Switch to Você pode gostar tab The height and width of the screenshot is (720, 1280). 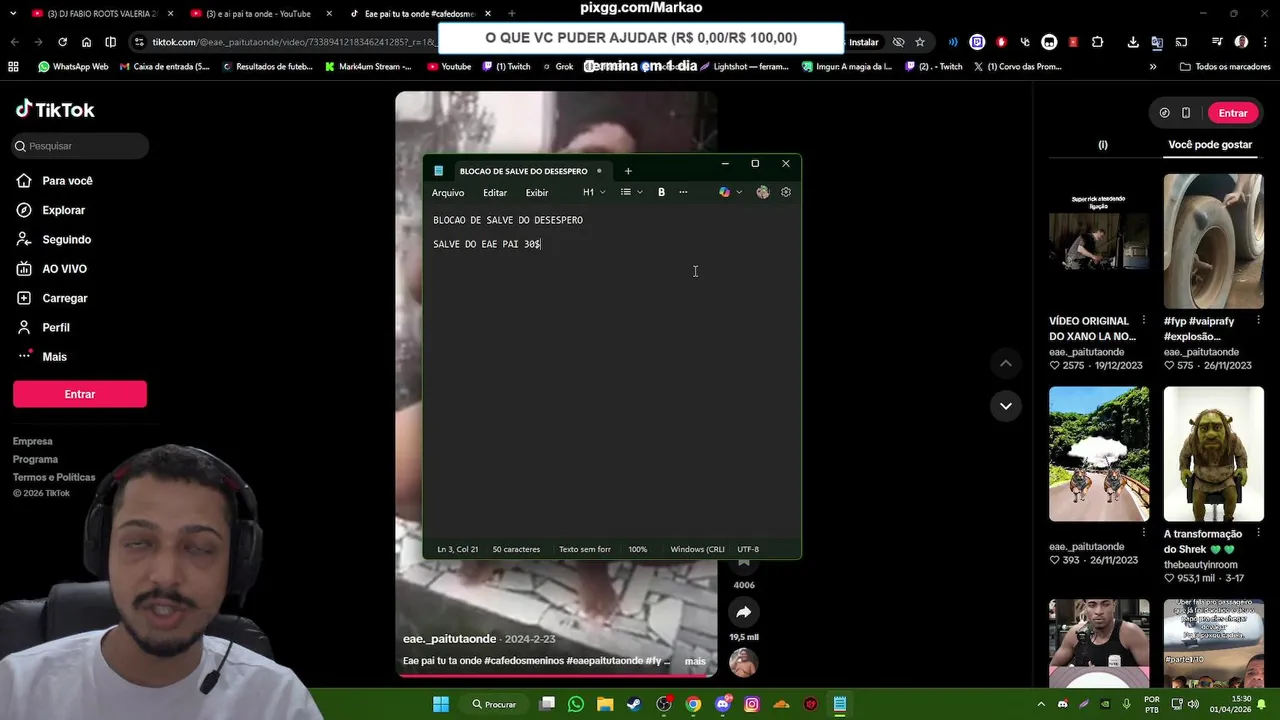click(x=1210, y=145)
